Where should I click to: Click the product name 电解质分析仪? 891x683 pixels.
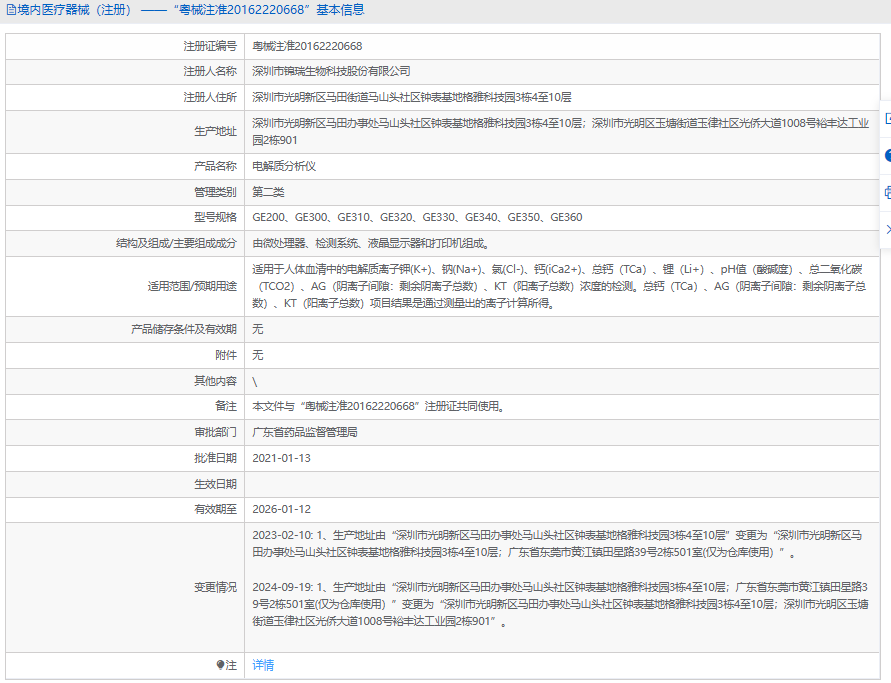(x=284, y=166)
